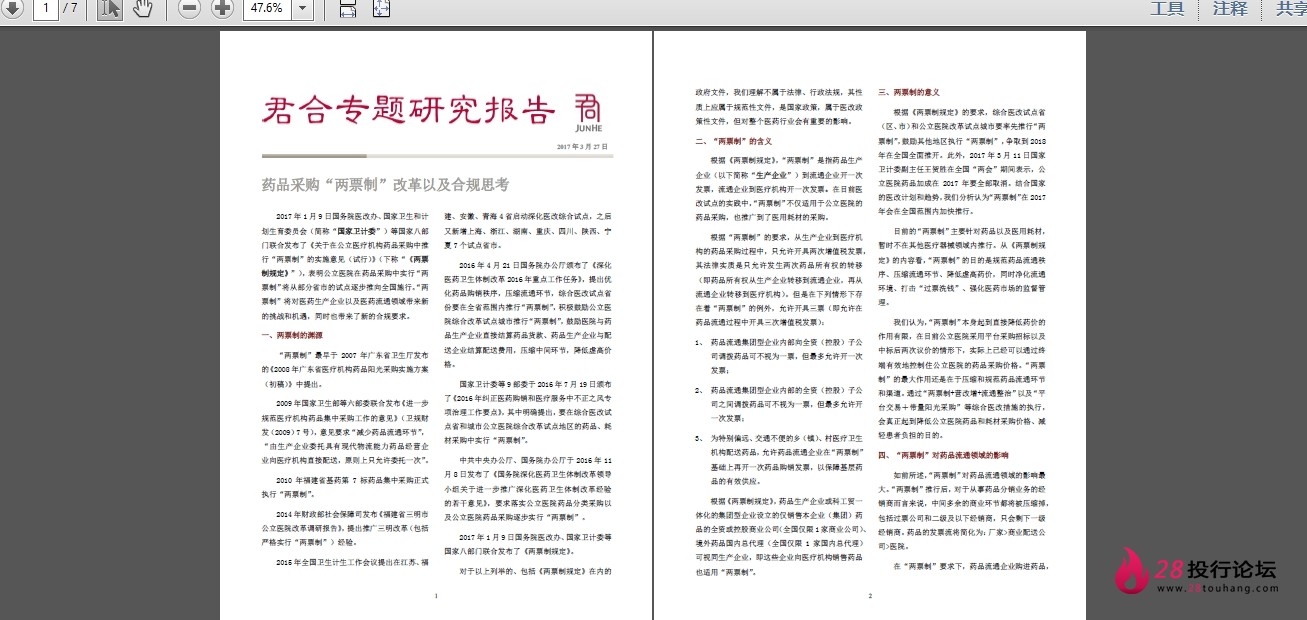Viewport: 1307px width, 620px height.
Task: Open the 注释 (Comment) pane
Action: pyautogui.click(x=1230, y=8)
